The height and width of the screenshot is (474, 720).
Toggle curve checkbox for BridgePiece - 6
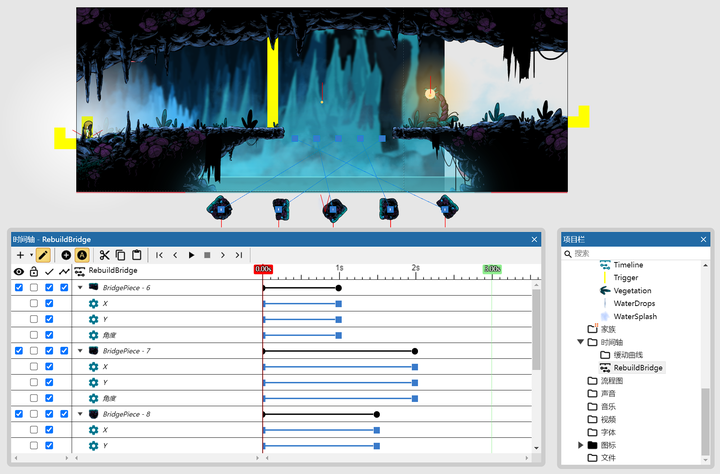[x=64, y=288]
